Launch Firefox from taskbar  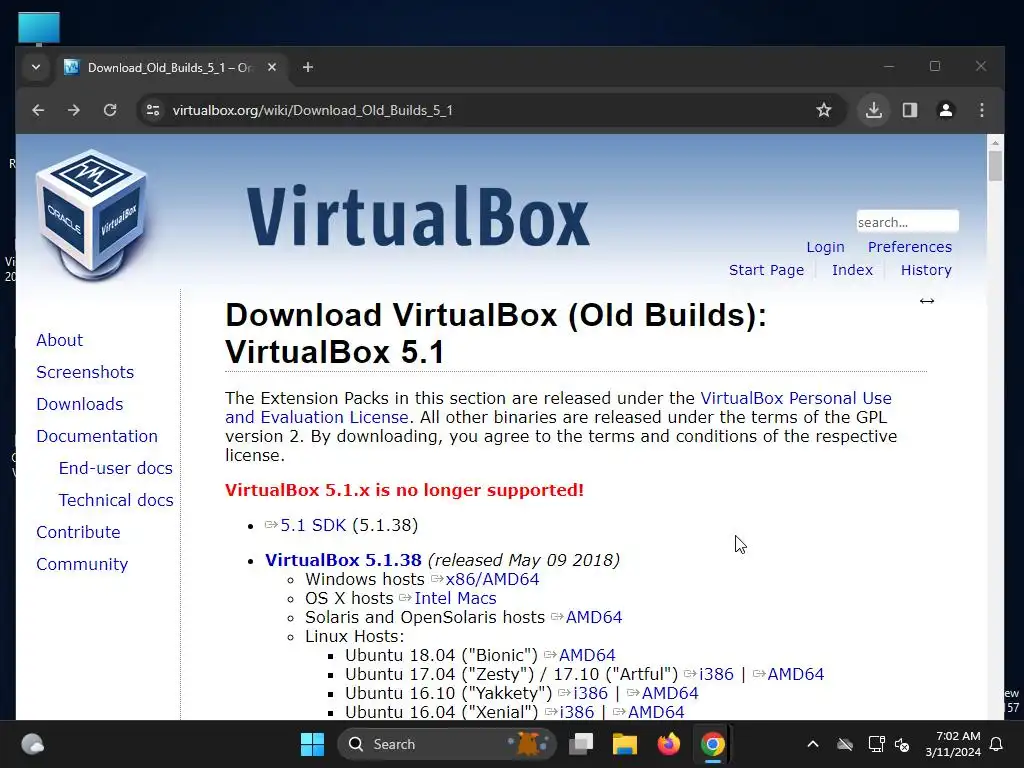tap(669, 744)
